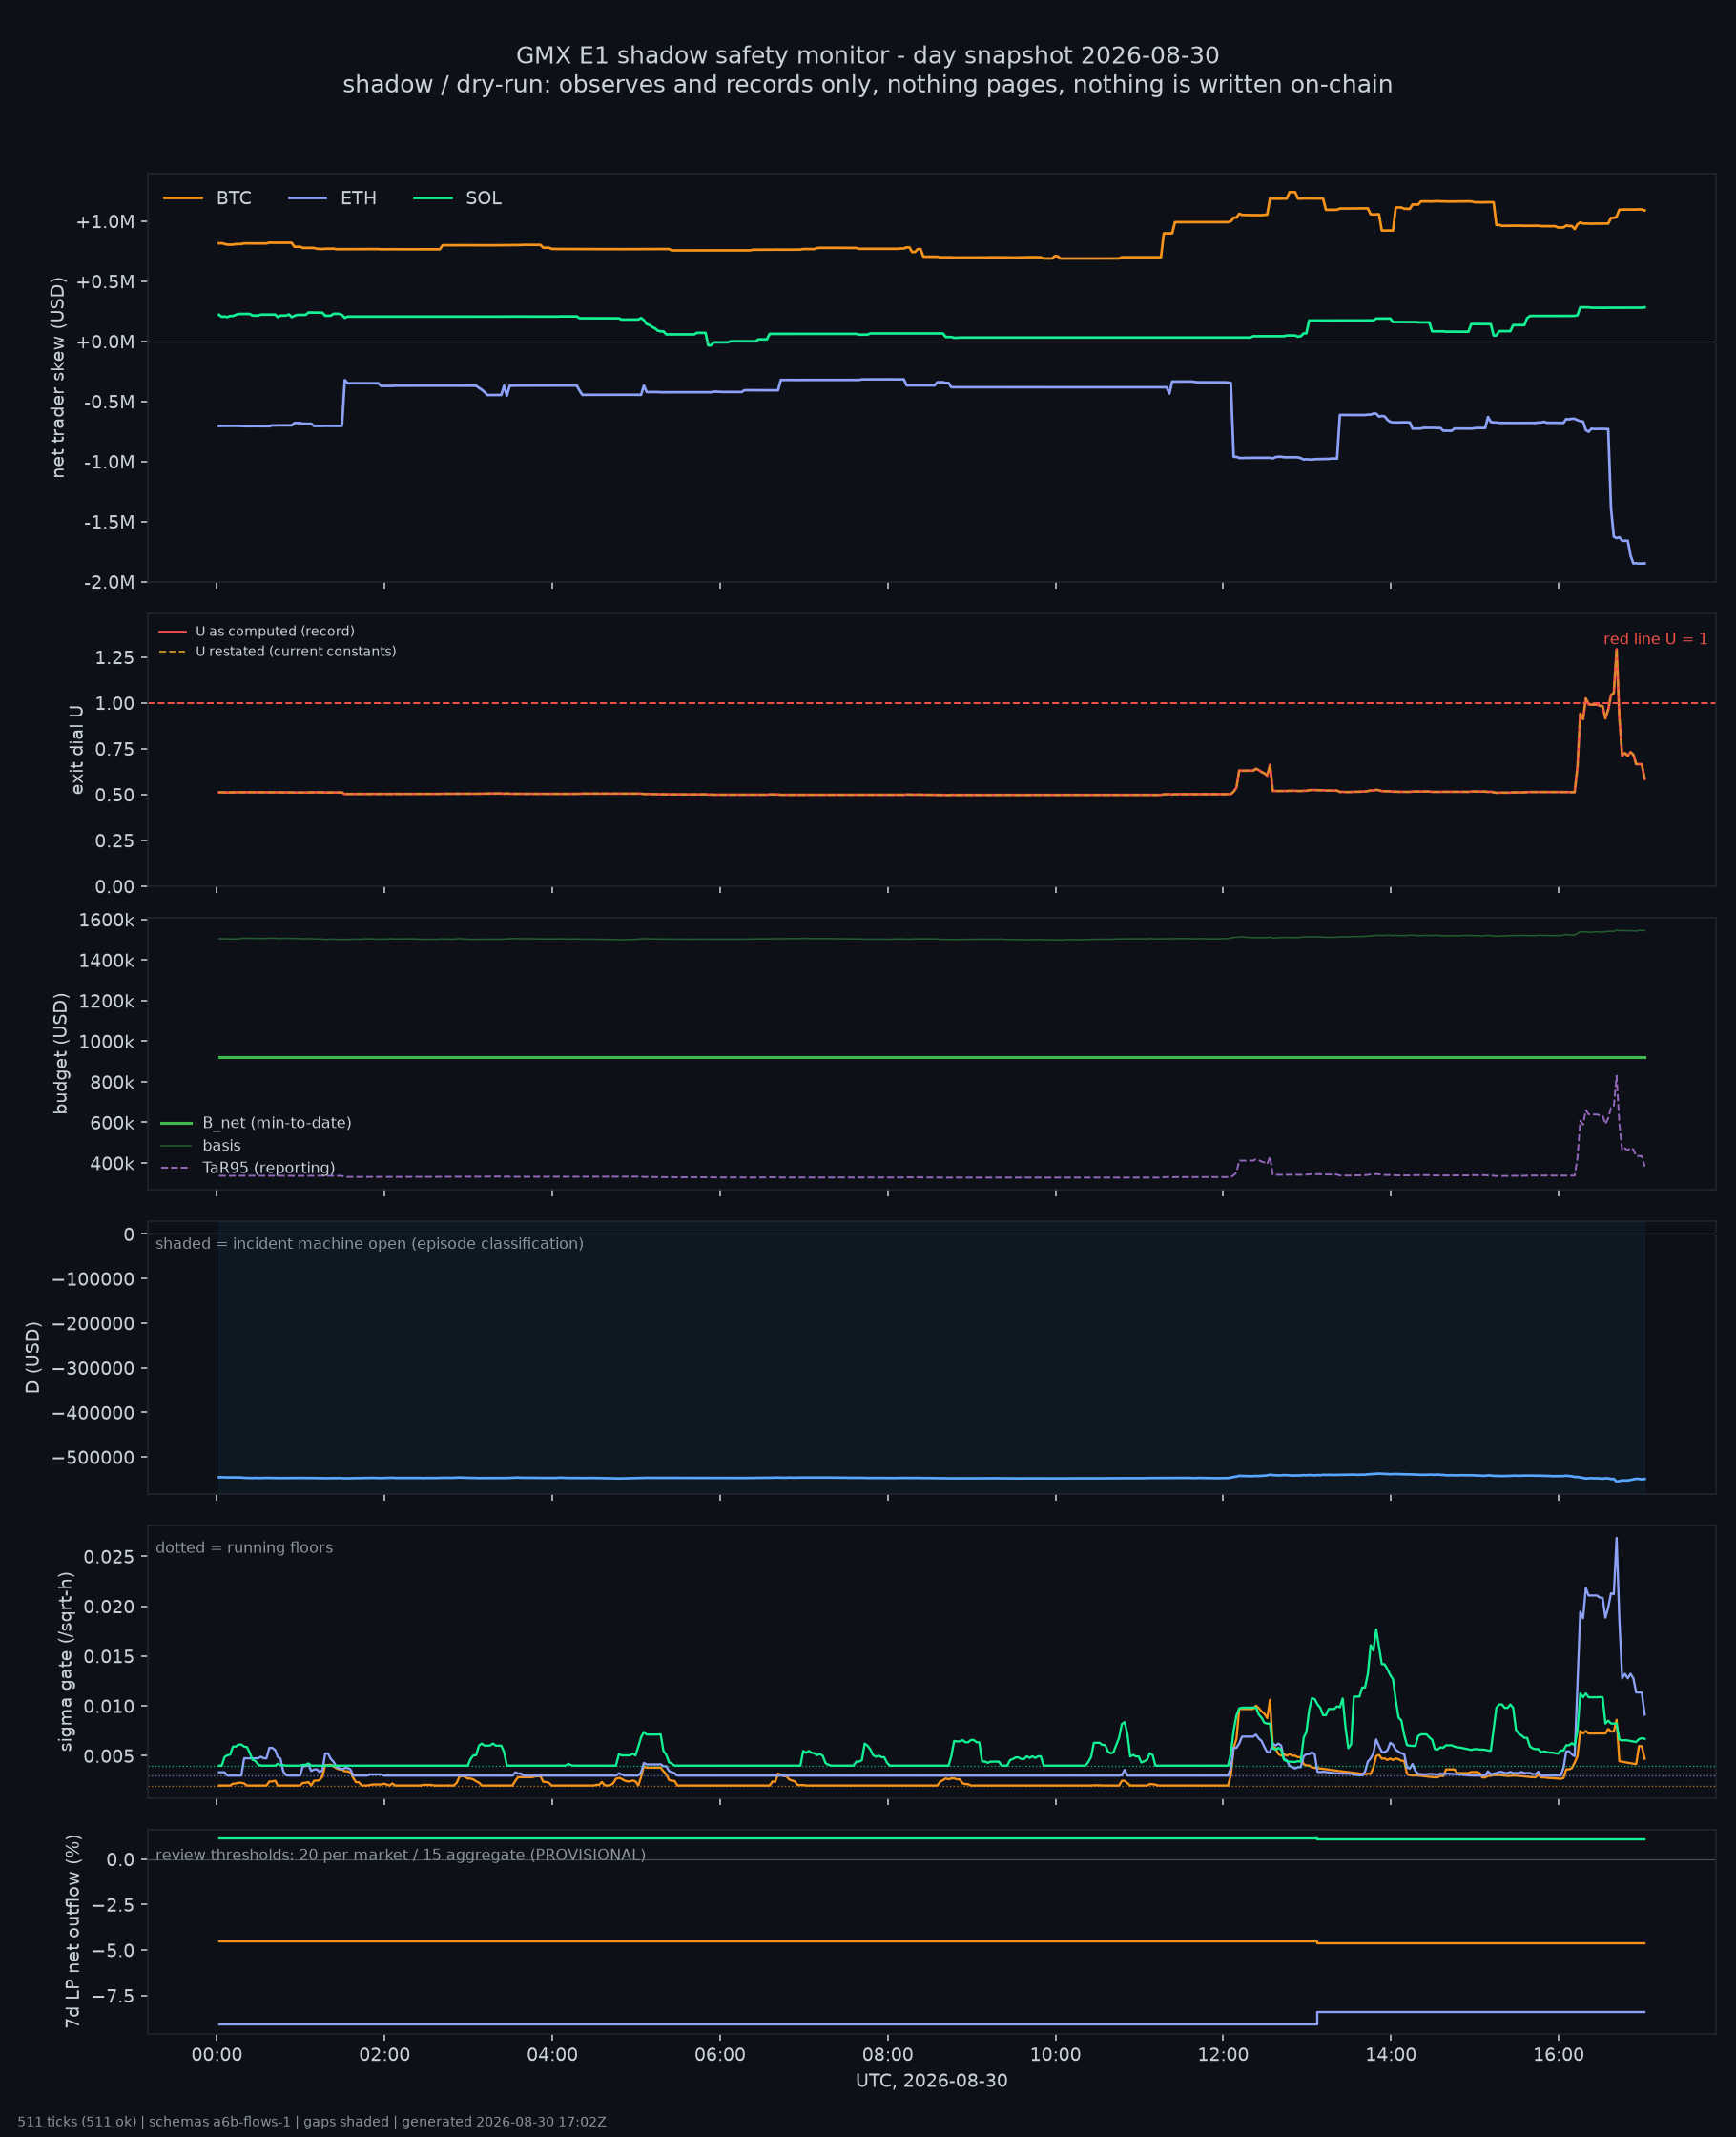Image resolution: width=1736 pixels, height=2137 pixels.
Task: Click the 'shadow / dry-run' subtitle line
Action: coord(867,85)
